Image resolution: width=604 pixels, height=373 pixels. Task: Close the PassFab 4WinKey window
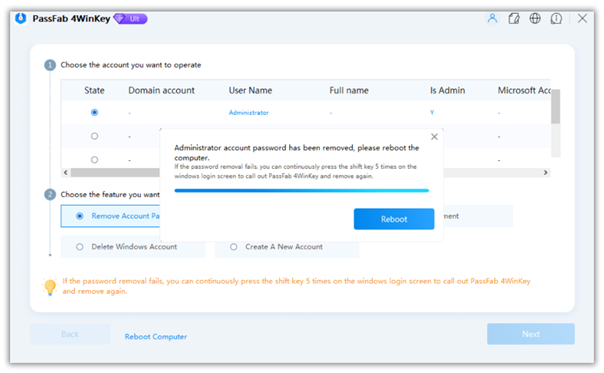pos(582,18)
